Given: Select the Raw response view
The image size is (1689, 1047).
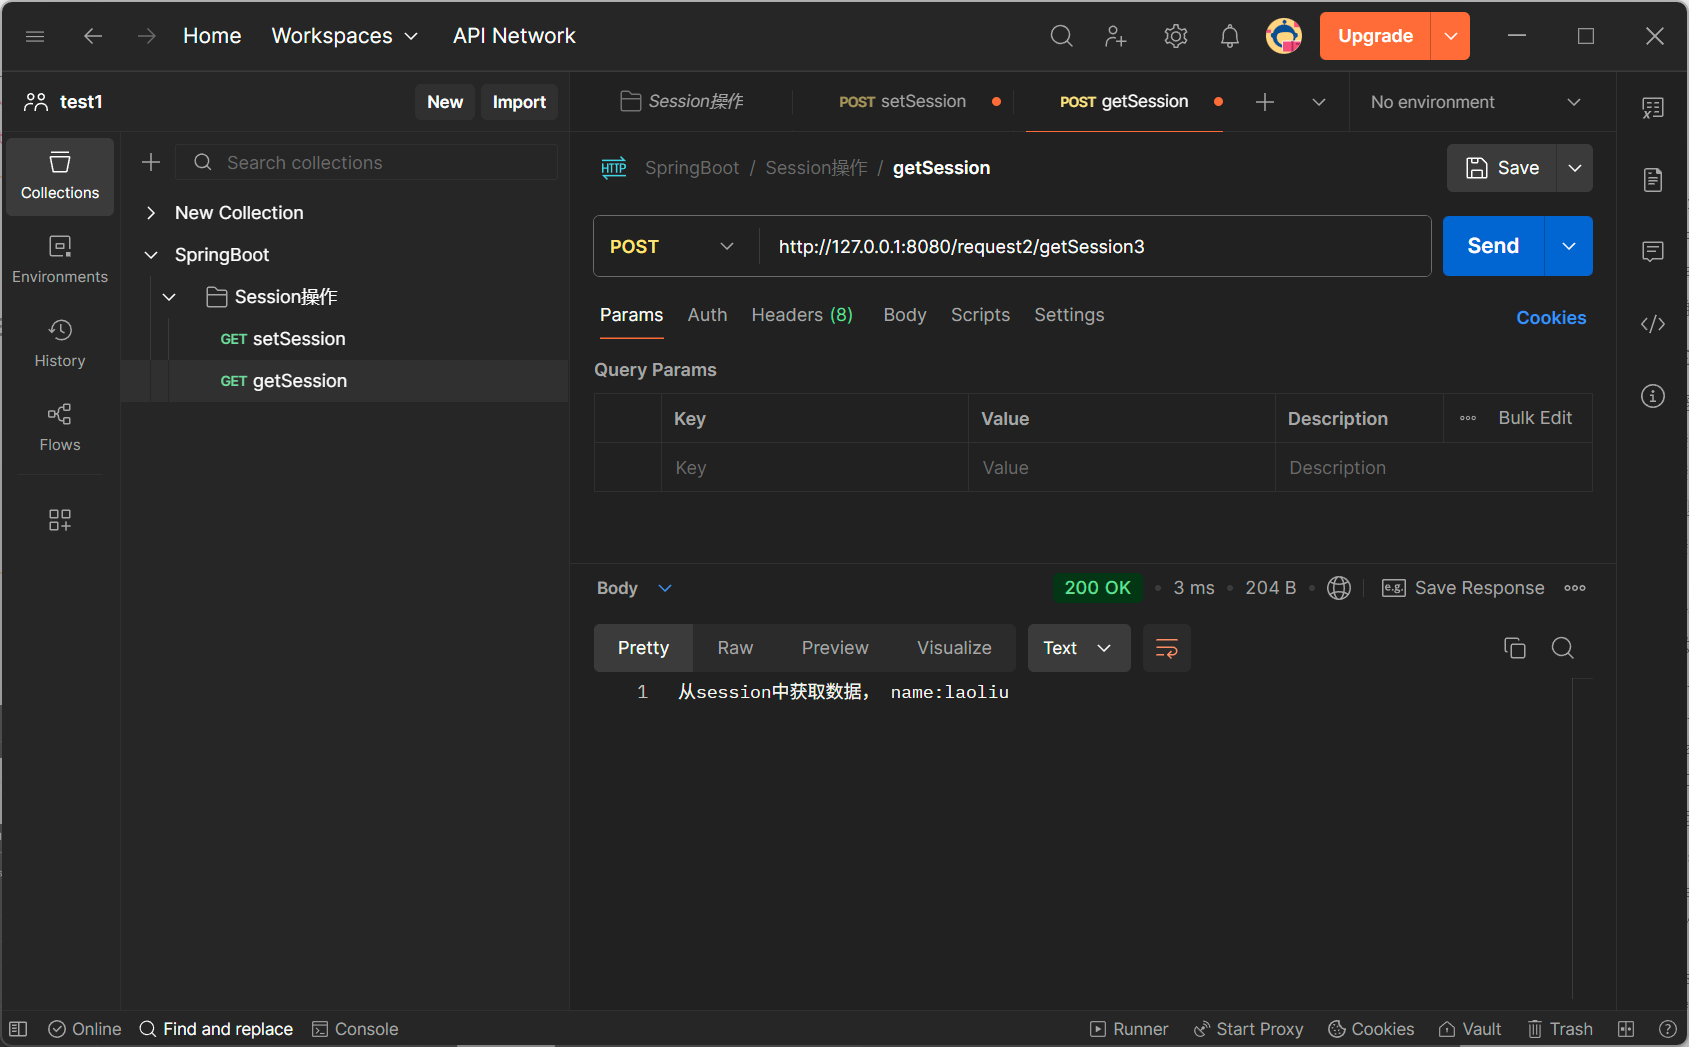Looking at the screenshot, I should (735, 648).
